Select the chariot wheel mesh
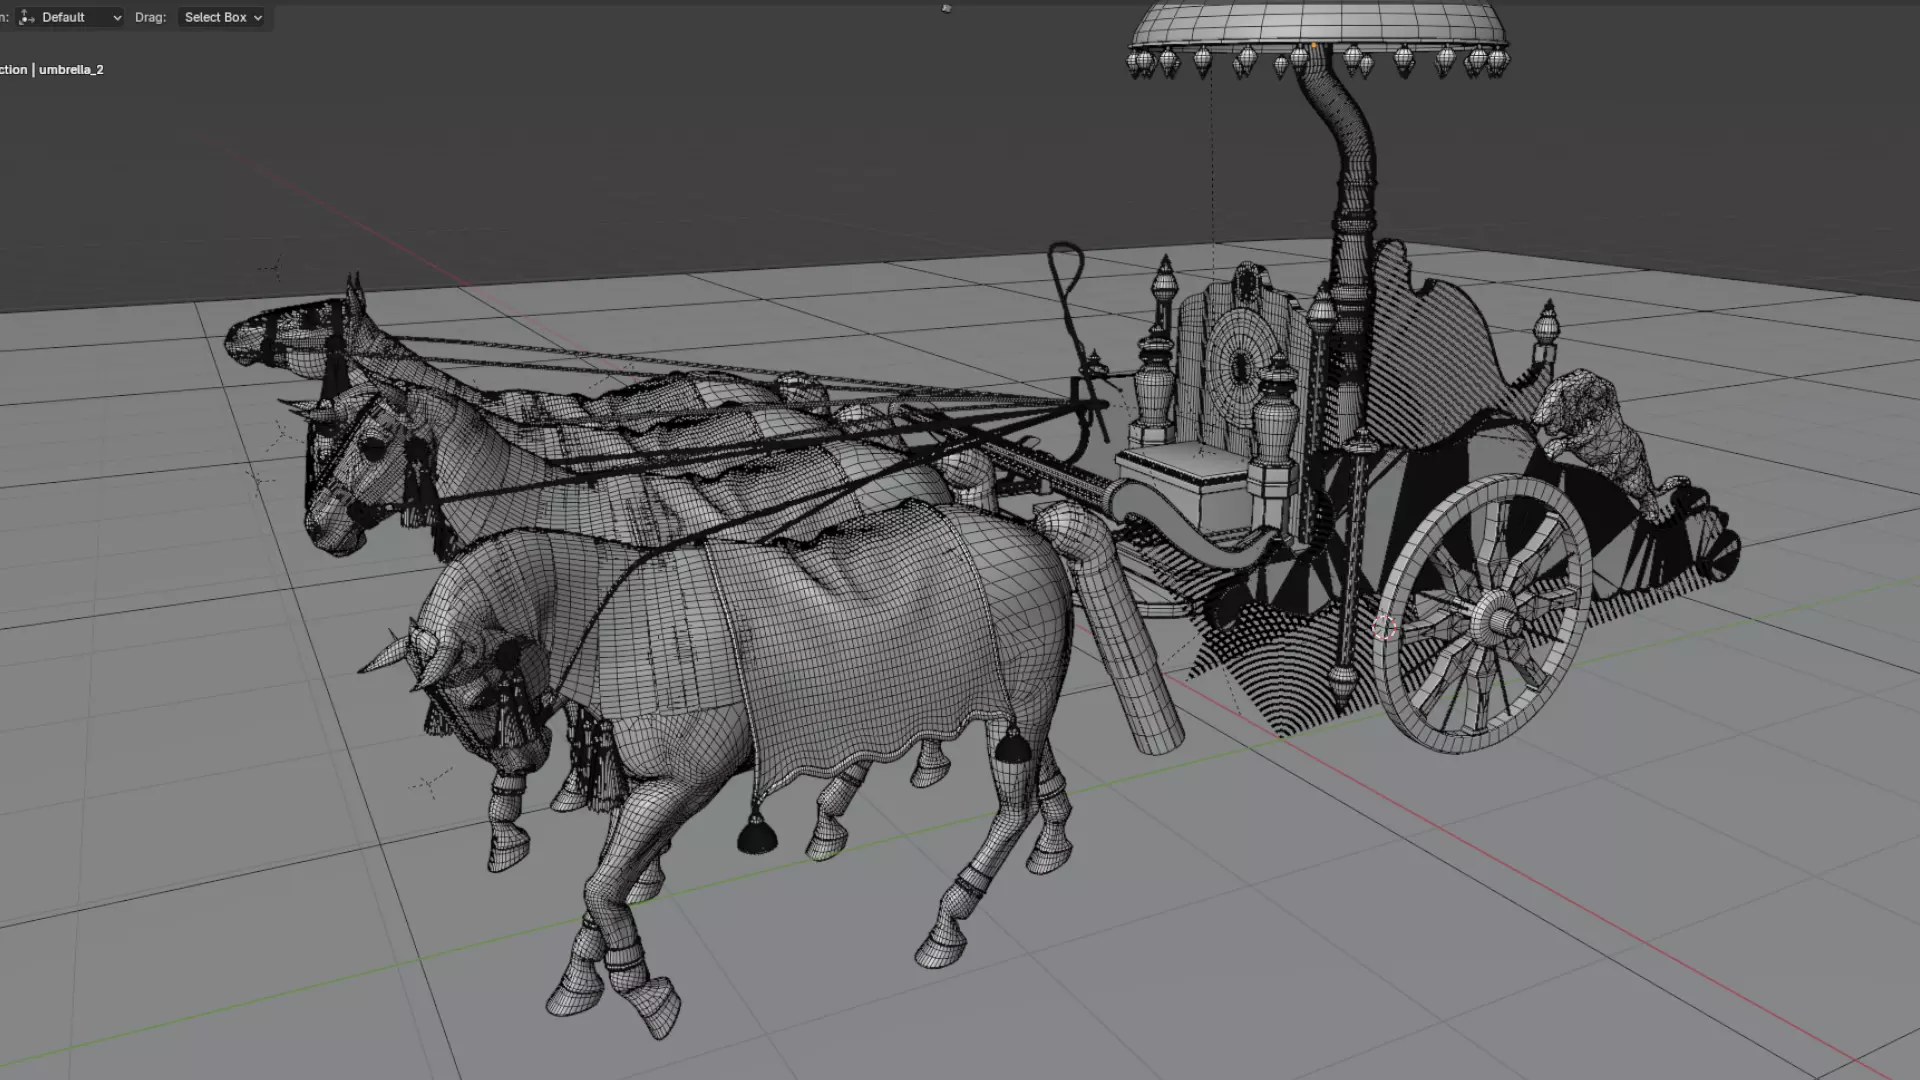The image size is (1920, 1080). tap(1483, 615)
